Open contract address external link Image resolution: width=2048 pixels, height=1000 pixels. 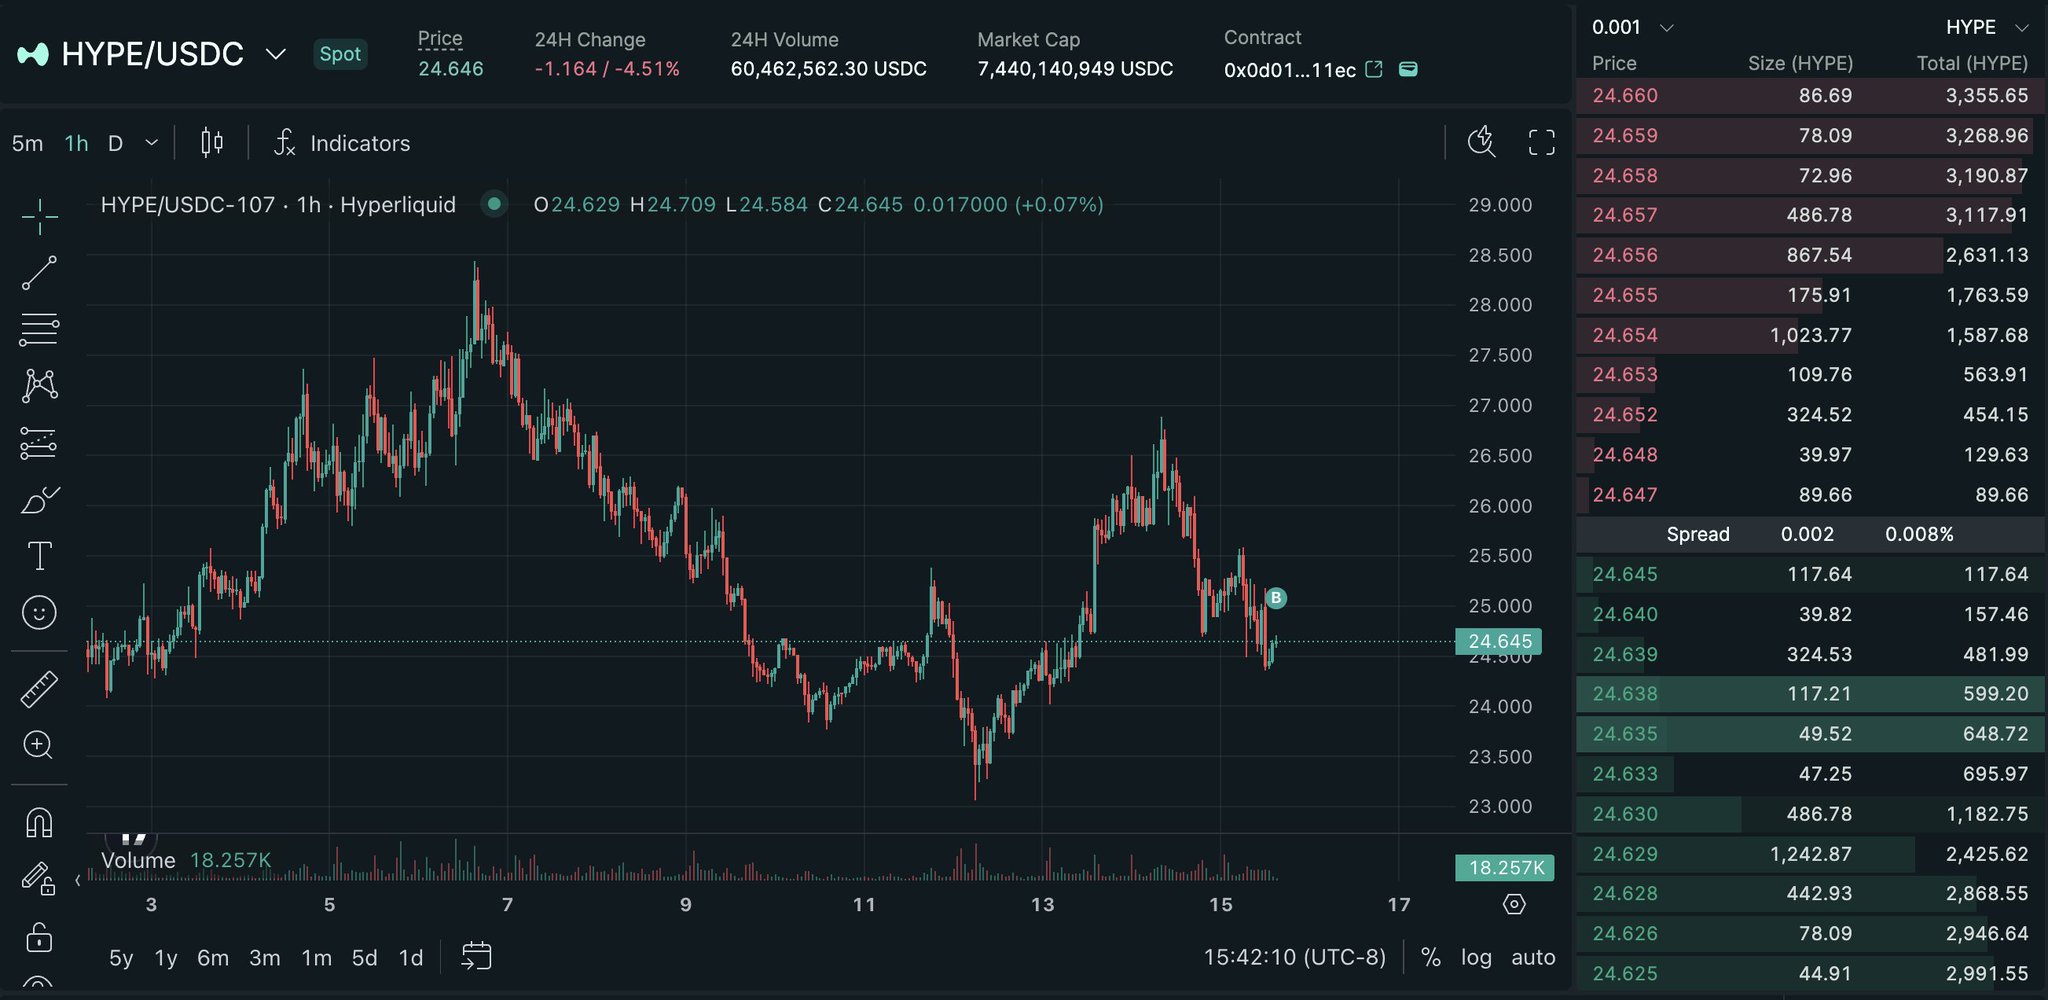click(1374, 69)
